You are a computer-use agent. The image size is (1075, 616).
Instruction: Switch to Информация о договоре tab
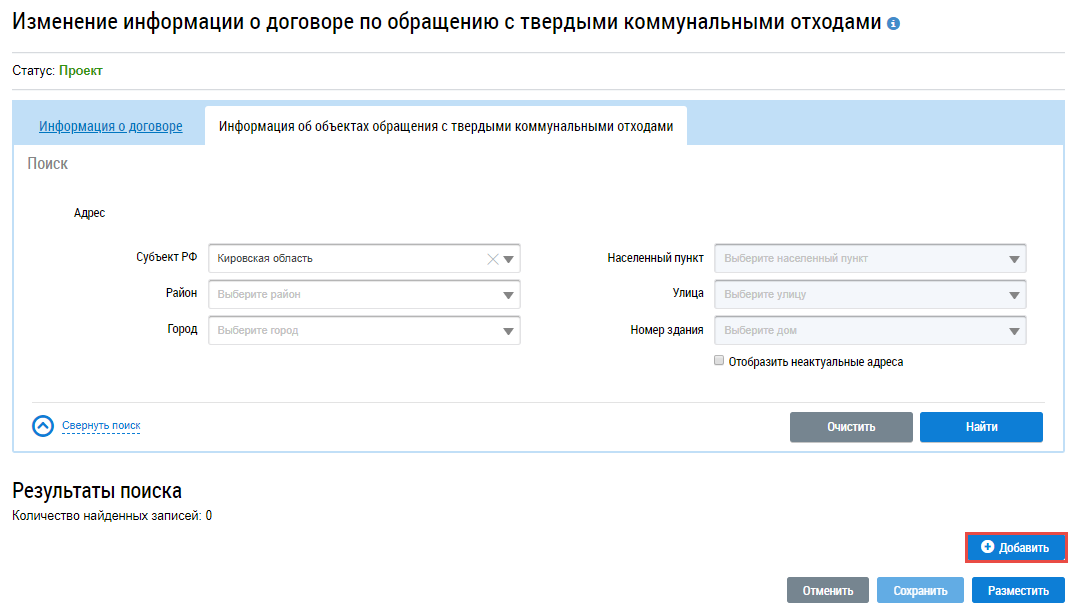tap(110, 127)
